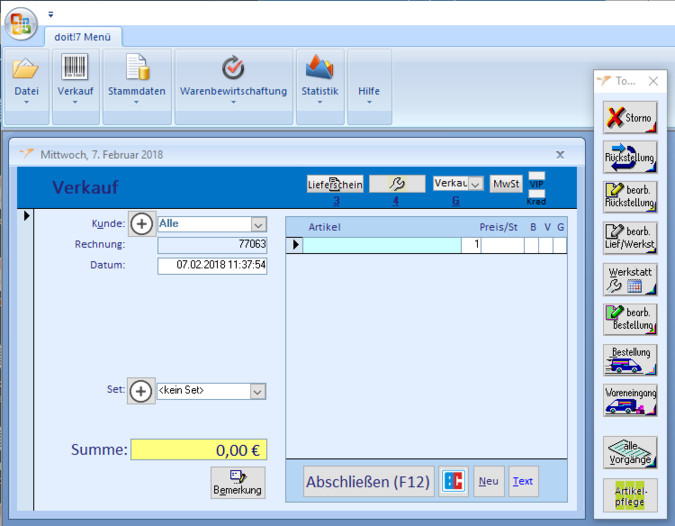
Task: Toggle the VIP checkbox
Action: (x=536, y=176)
